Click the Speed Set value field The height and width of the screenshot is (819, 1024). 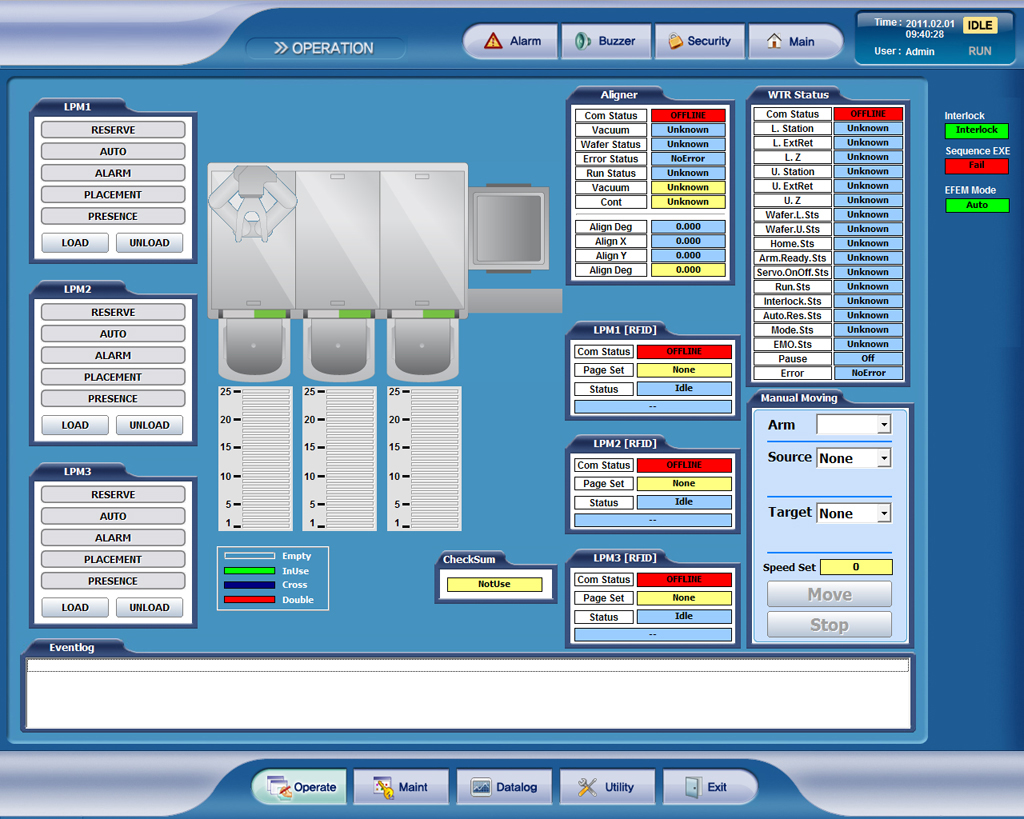(856, 567)
